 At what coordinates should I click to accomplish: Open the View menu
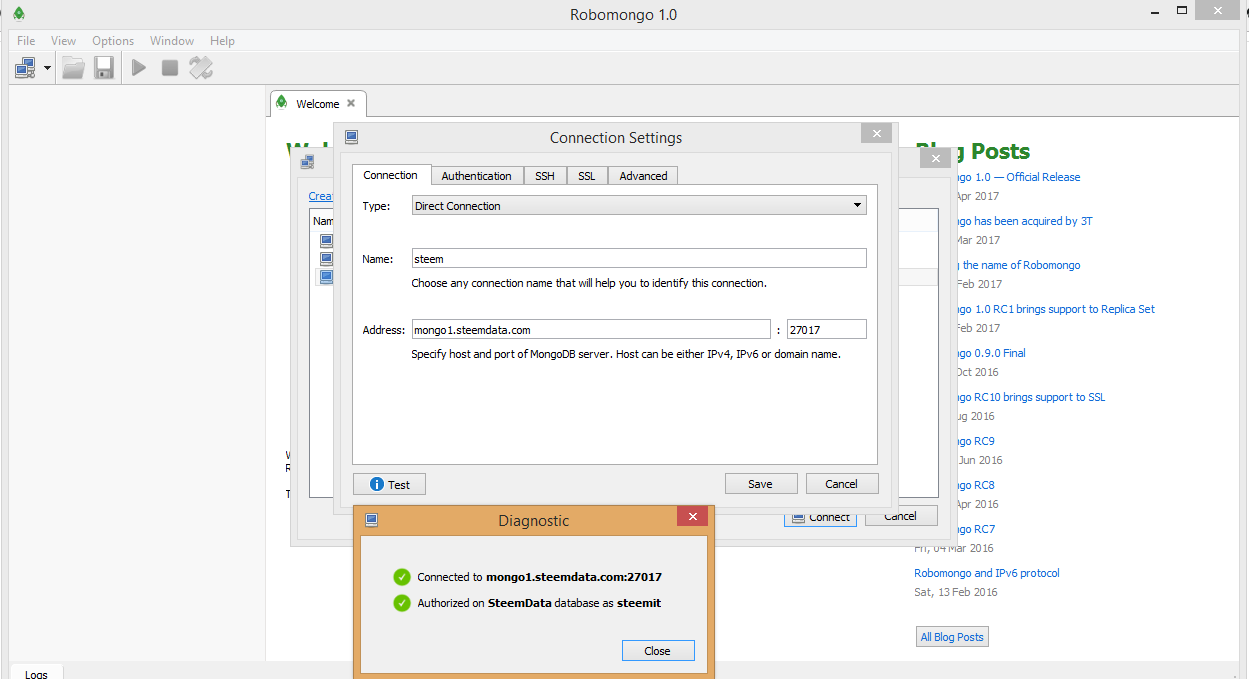point(64,41)
